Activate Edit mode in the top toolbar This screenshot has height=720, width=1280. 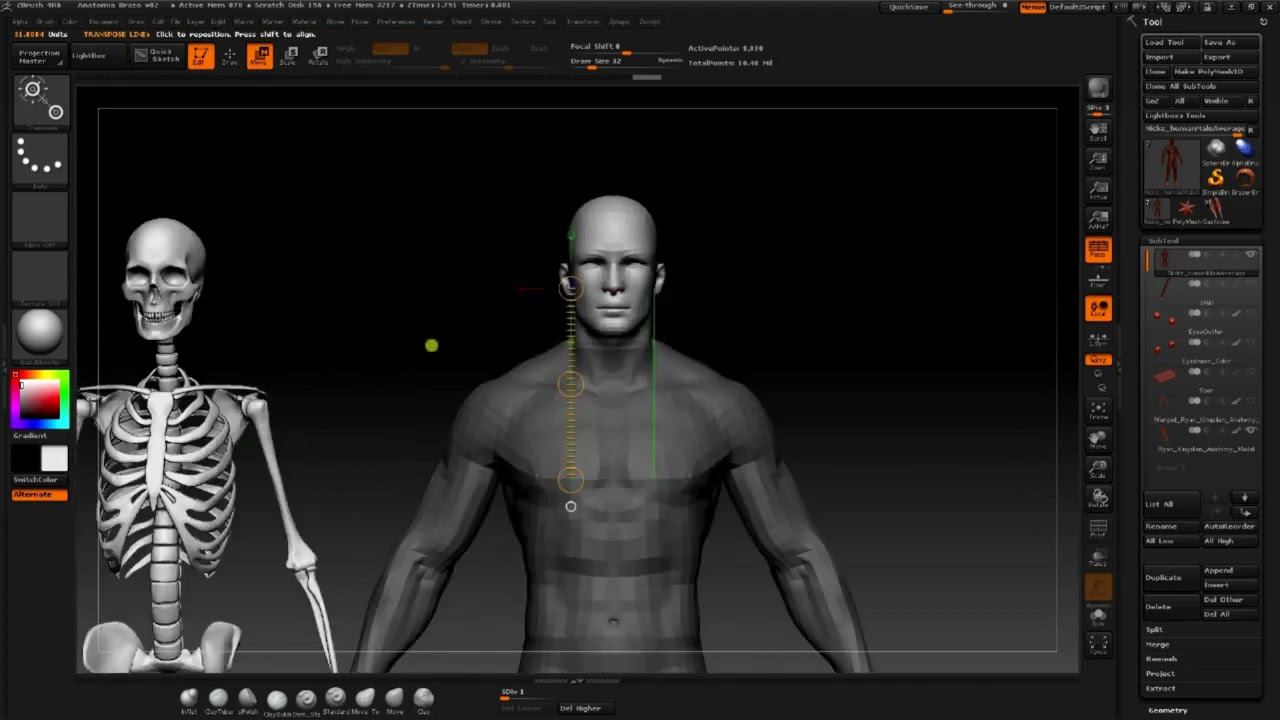pos(200,56)
